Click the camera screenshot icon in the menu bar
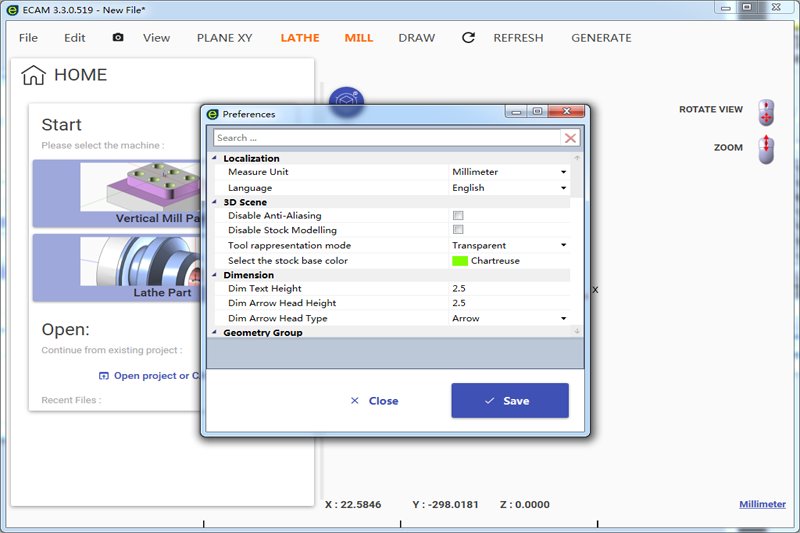The height and width of the screenshot is (533, 800). [118, 37]
